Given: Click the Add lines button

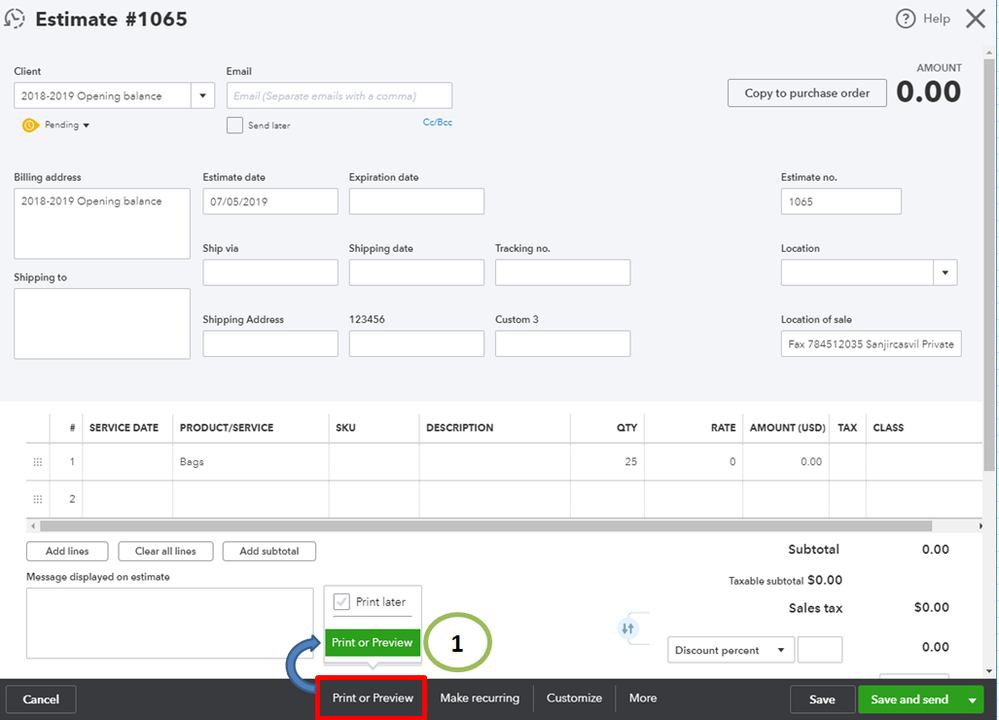Looking at the screenshot, I should pyautogui.click(x=67, y=551).
